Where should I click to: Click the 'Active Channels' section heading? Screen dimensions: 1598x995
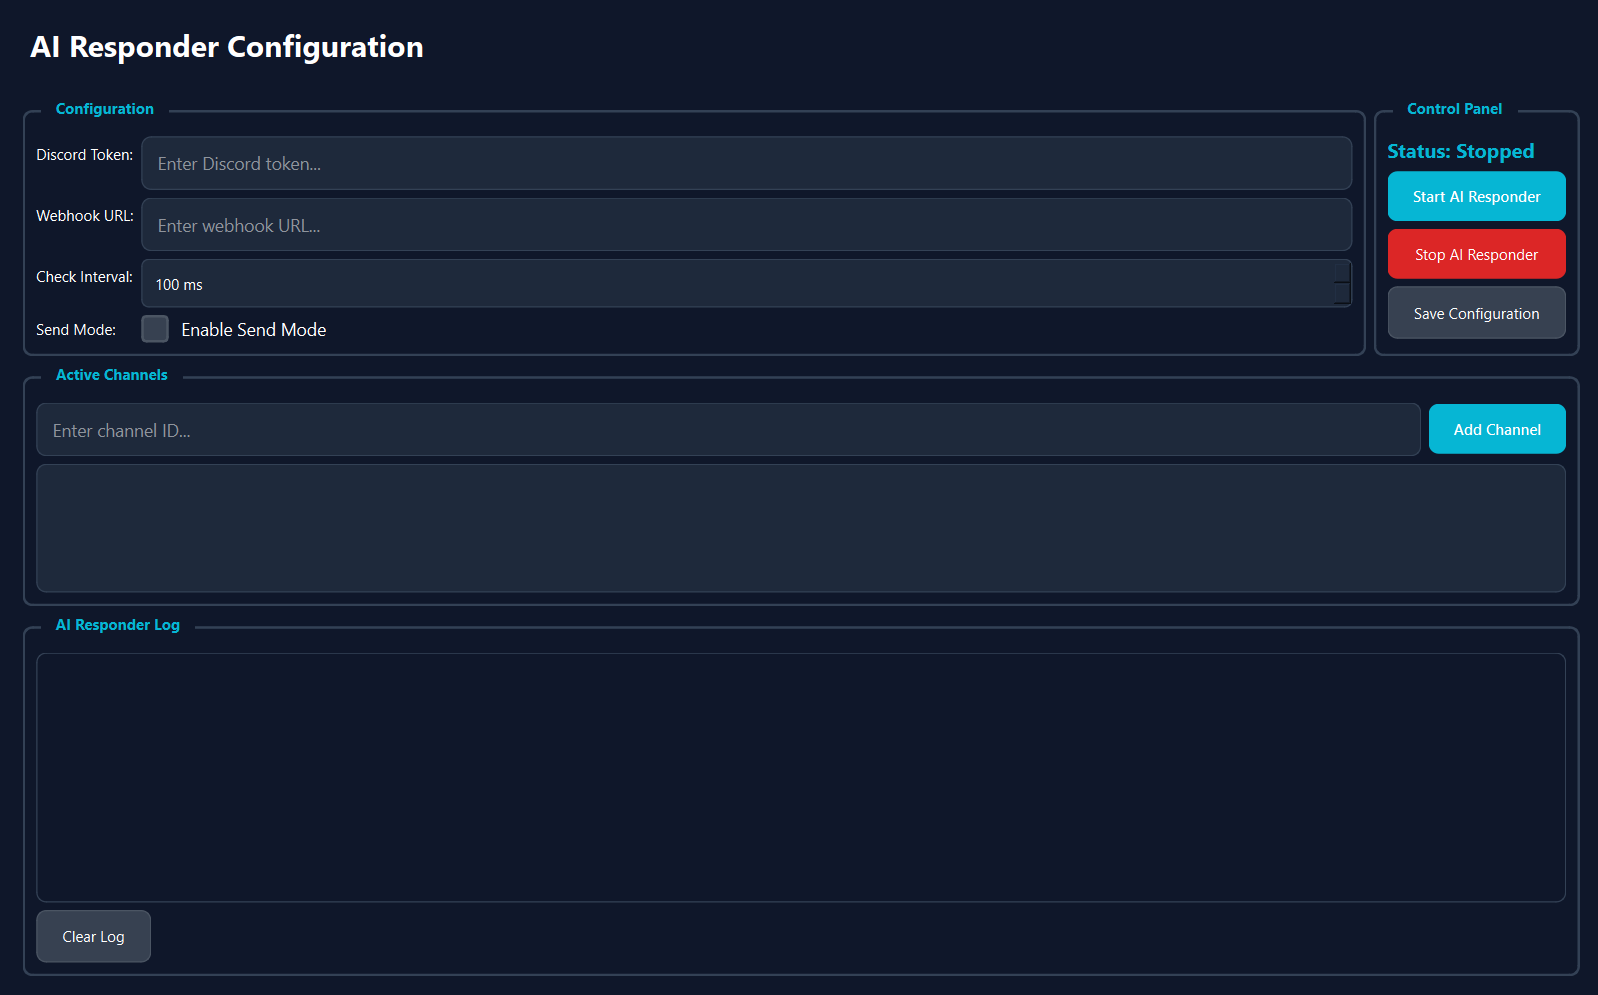point(112,375)
